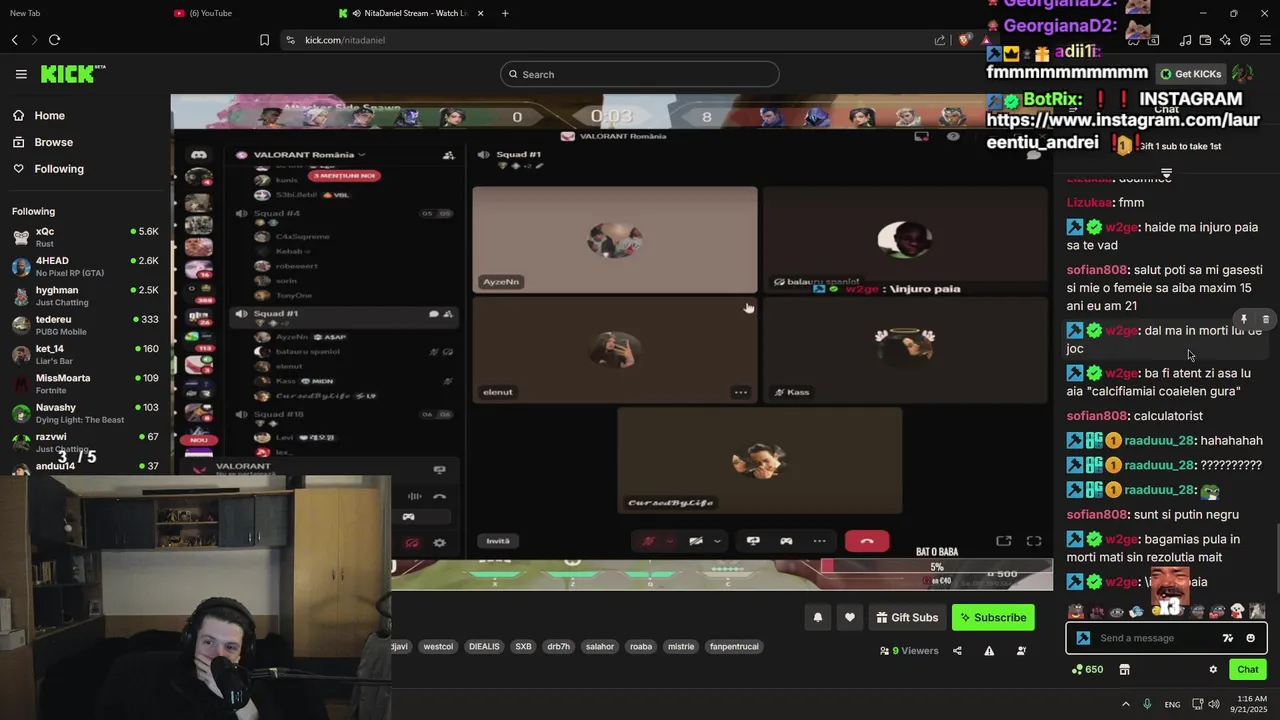Open the Brave VPN shield icon
Image resolution: width=1280 pixels, height=720 pixels.
coord(1245,40)
